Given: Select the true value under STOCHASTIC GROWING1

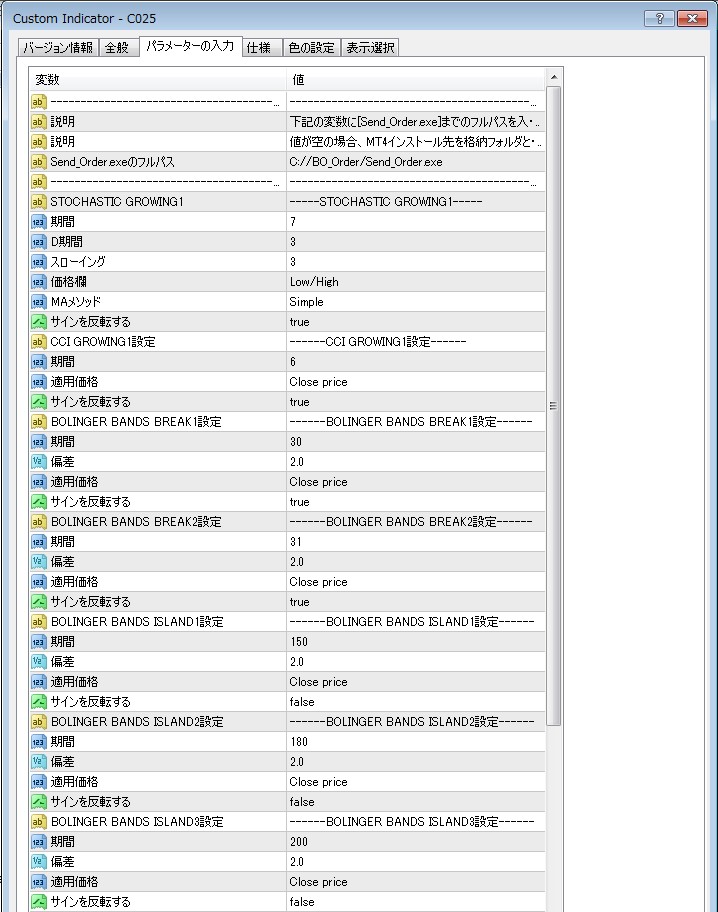Looking at the screenshot, I should [300, 322].
